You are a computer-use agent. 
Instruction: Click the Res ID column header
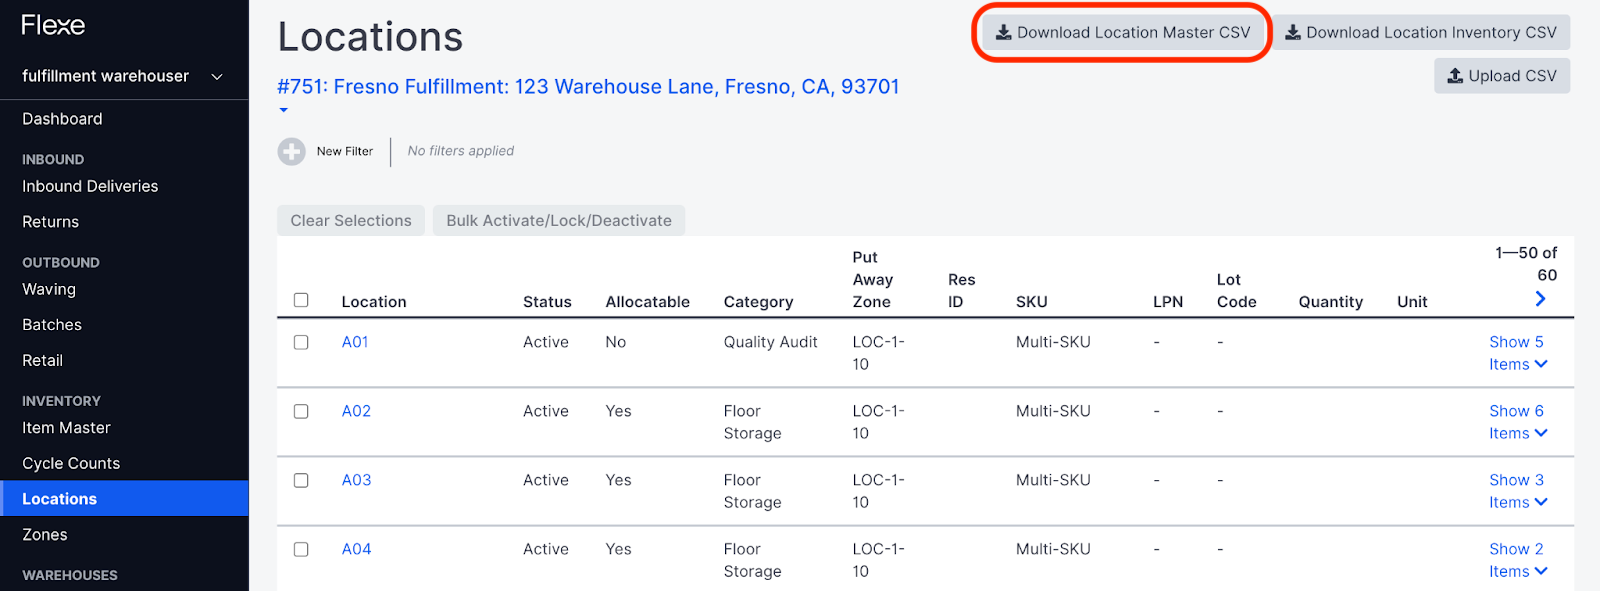pyautogui.click(x=961, y=291)
